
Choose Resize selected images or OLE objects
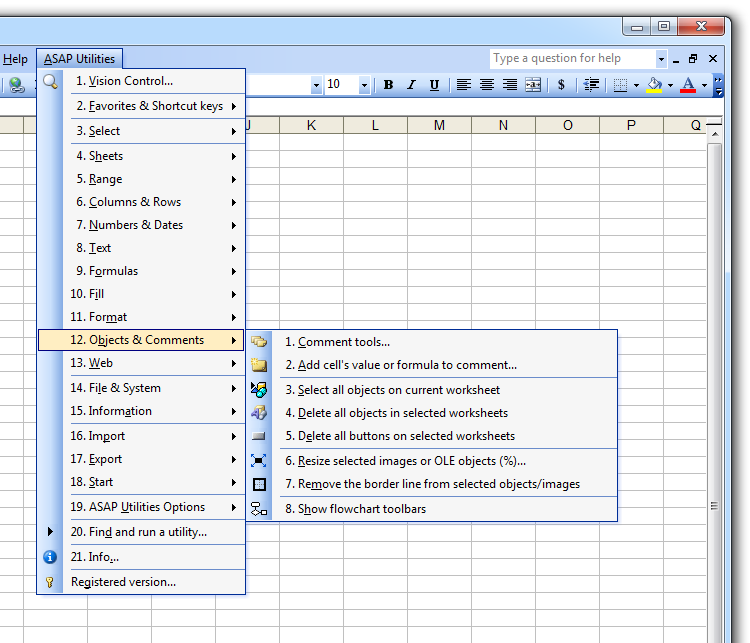pyautogui.click(x=432, y=461)
